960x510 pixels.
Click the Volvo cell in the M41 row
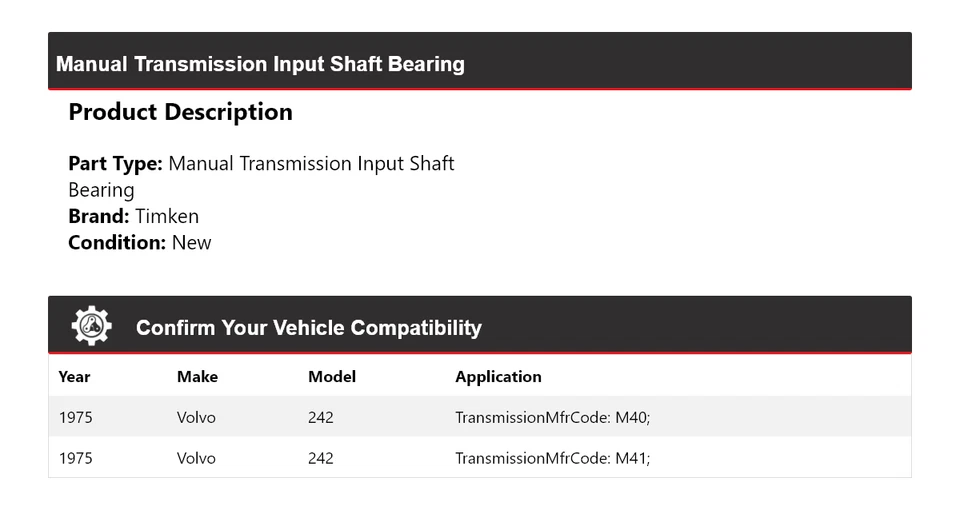click(x=196, y=458)
